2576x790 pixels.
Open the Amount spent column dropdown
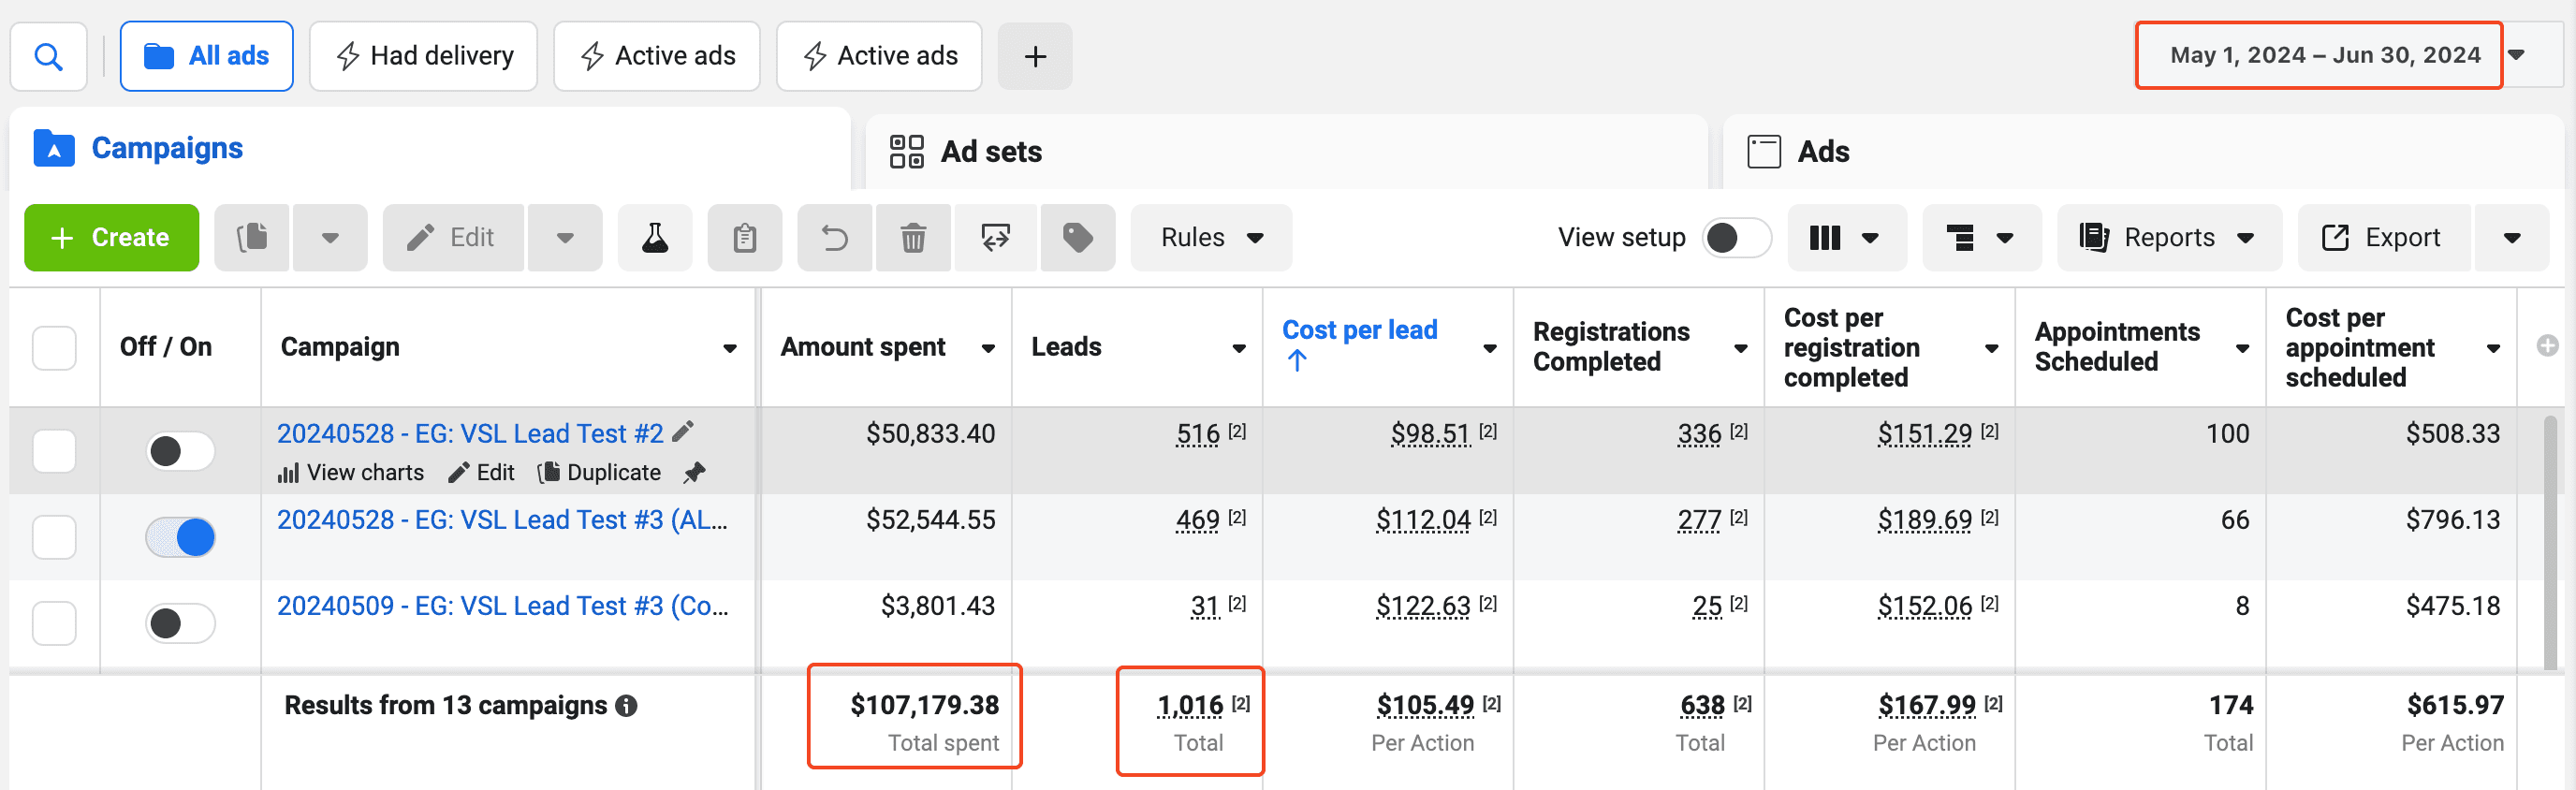tap(988, 348)
